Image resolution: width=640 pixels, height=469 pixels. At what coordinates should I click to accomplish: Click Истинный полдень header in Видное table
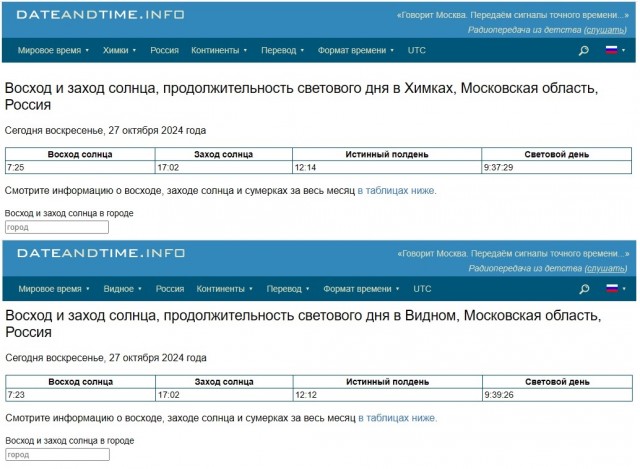pyautogui.click(x=387, y=382)
